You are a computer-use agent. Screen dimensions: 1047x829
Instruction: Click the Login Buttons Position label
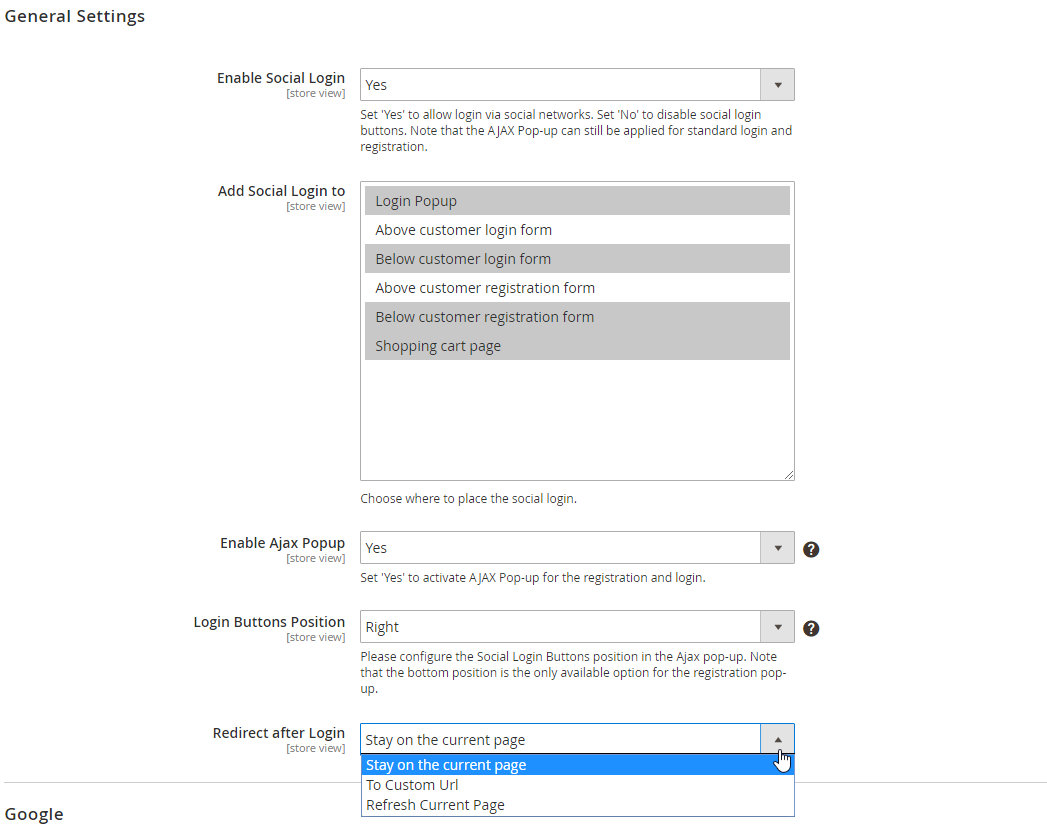[269, 622]
